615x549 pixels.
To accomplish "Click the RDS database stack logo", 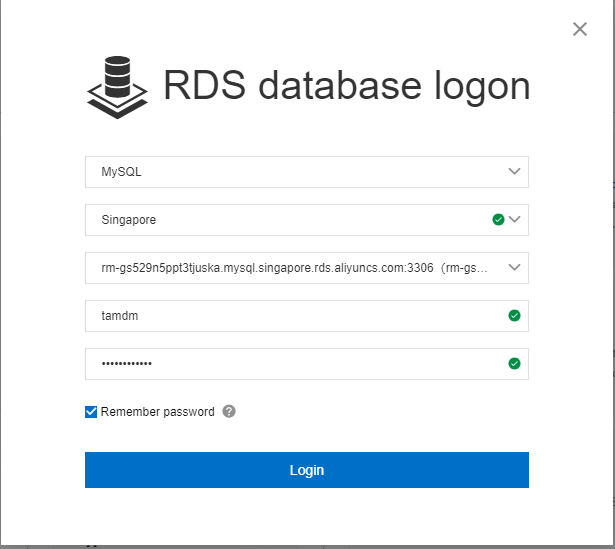I will click(116, 87).
